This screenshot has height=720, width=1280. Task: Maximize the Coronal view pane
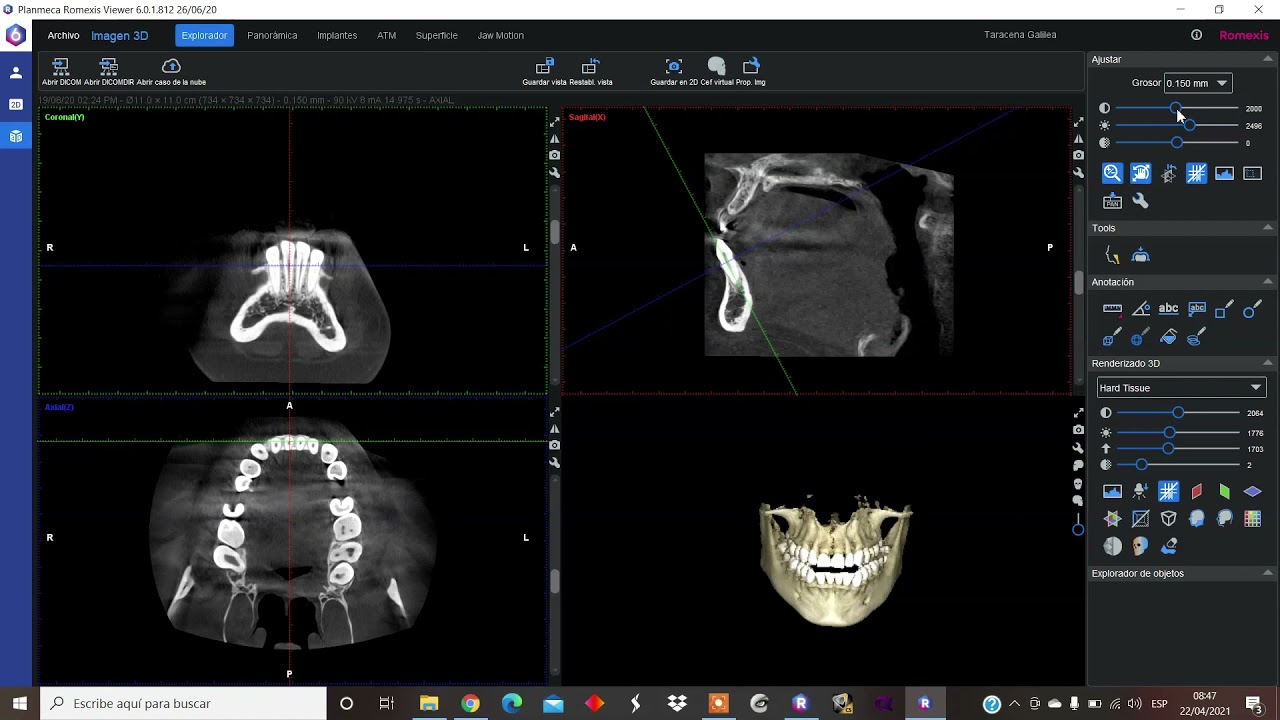pos(555,122)
